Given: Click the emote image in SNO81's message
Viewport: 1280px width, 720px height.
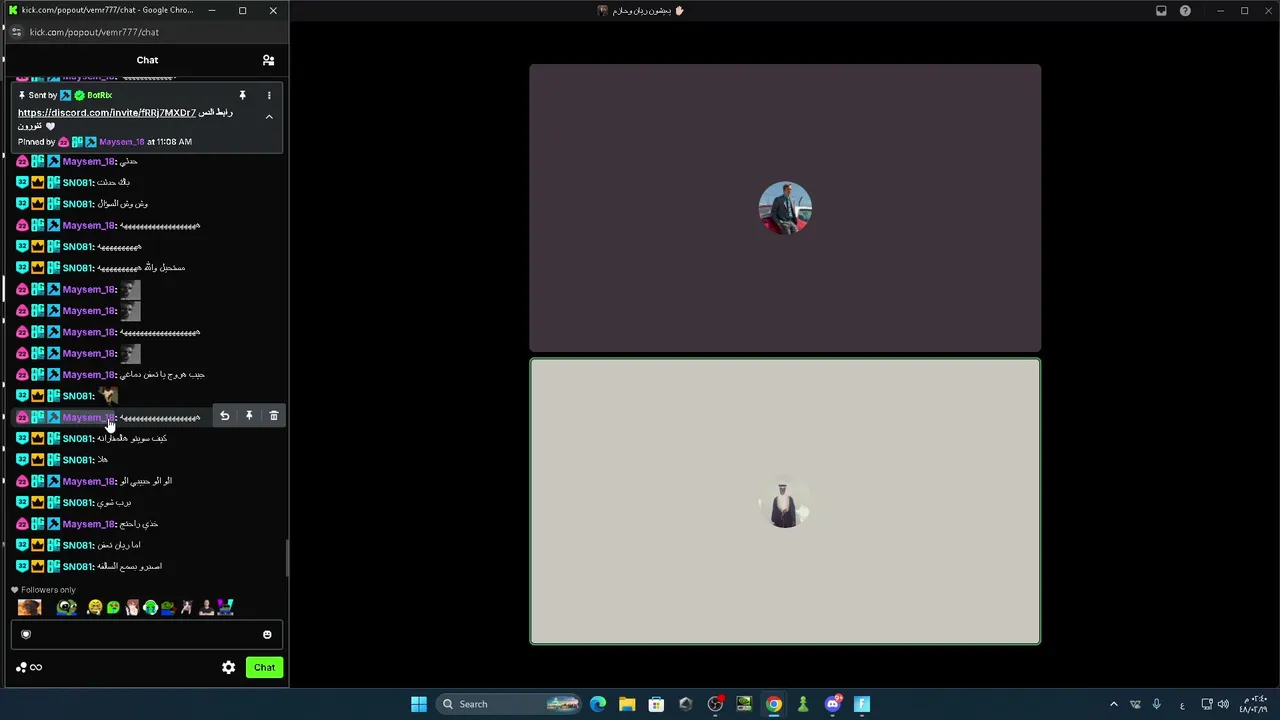Looking at the screenshot, I should point(108,396).
